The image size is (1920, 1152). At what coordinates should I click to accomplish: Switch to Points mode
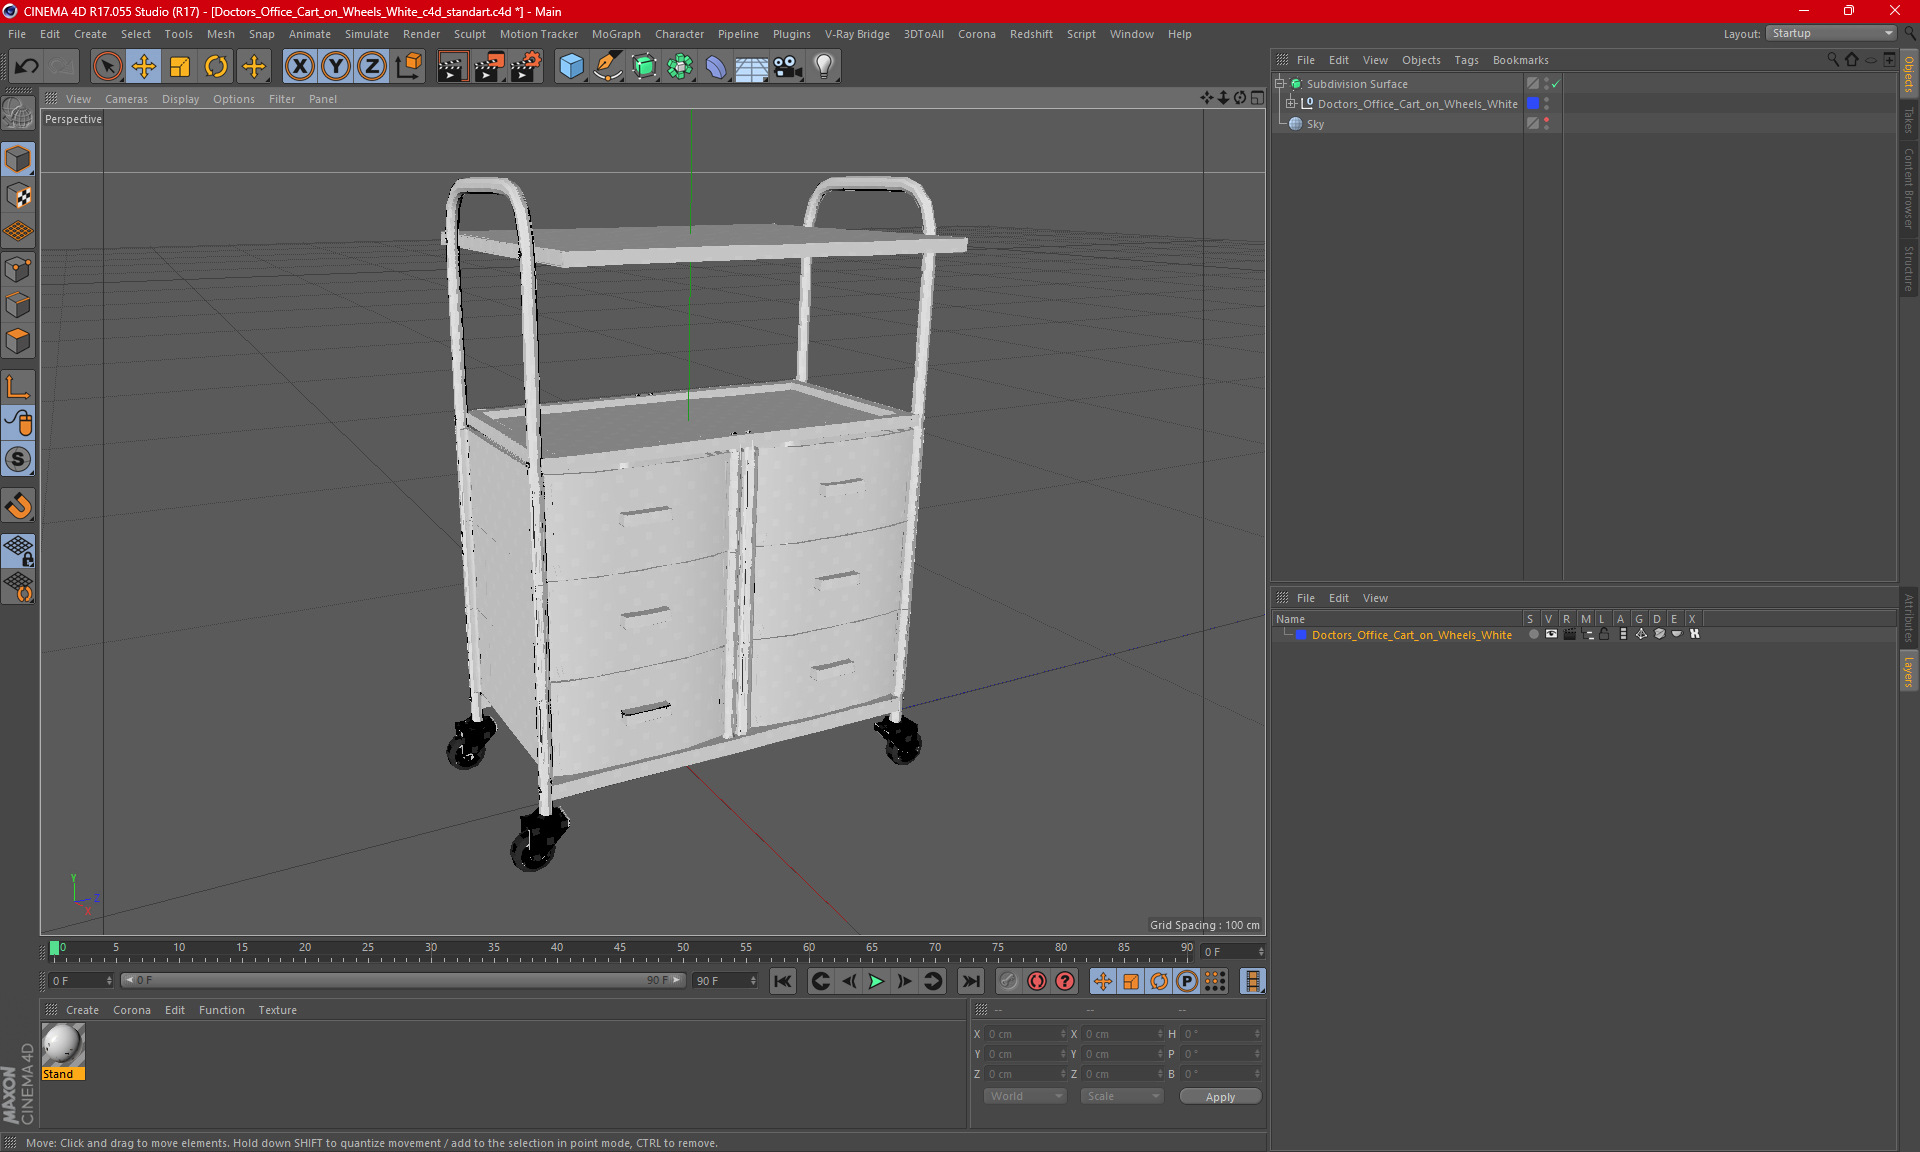[18, 268]
